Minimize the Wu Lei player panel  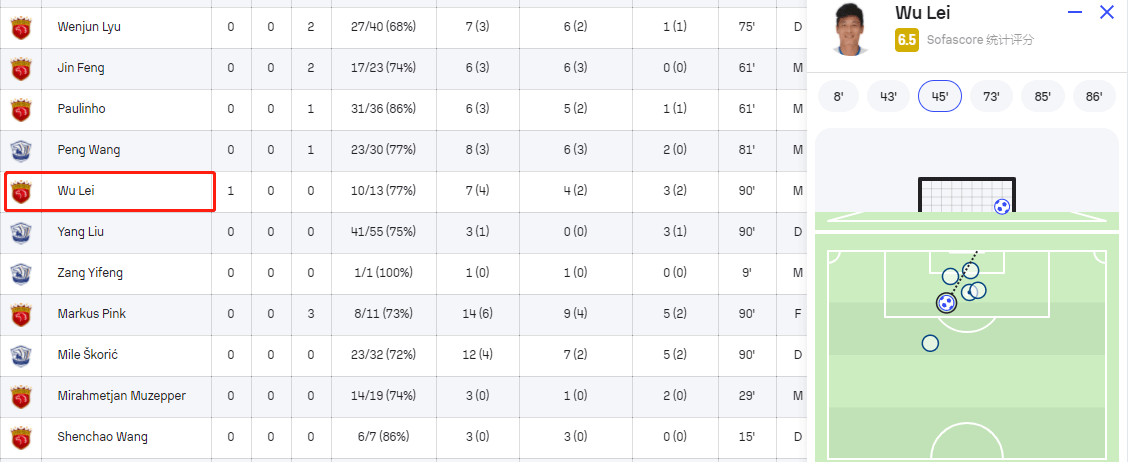1075,12
